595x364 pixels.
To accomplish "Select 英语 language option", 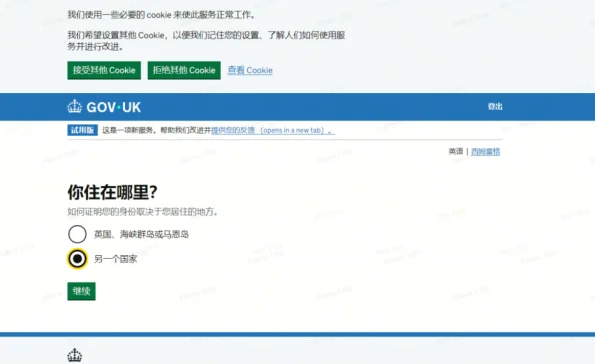I will (x=456, y=151).
